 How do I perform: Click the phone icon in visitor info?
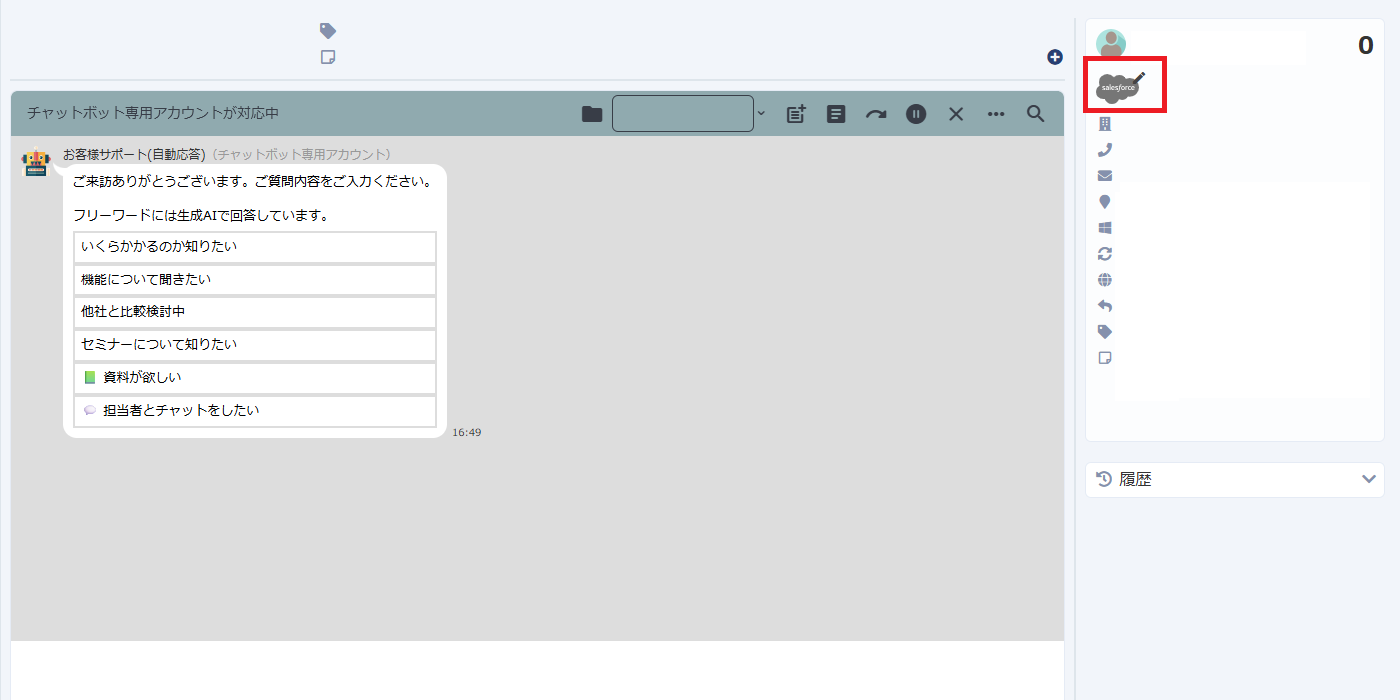tap(1105, 150)
